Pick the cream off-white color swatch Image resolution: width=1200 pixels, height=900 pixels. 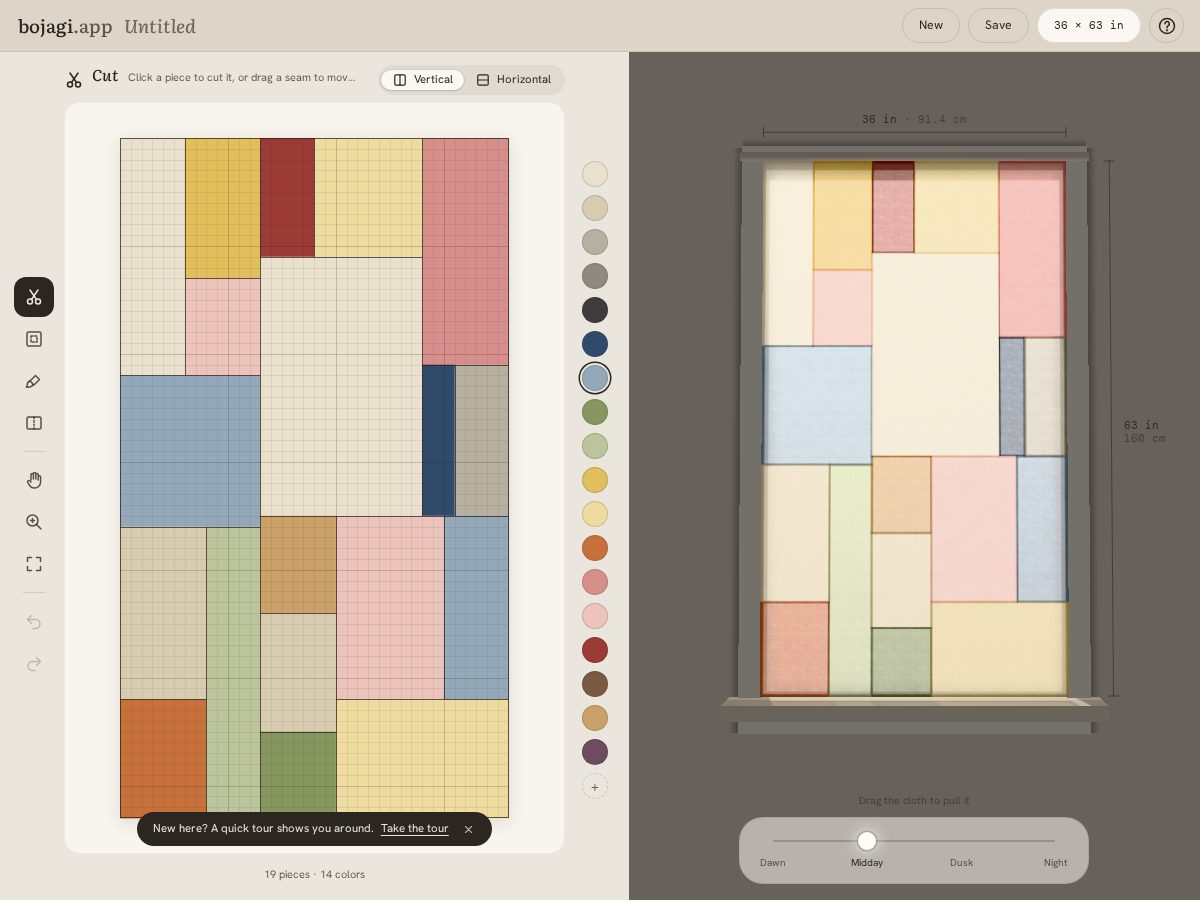[x=595, y=174]
